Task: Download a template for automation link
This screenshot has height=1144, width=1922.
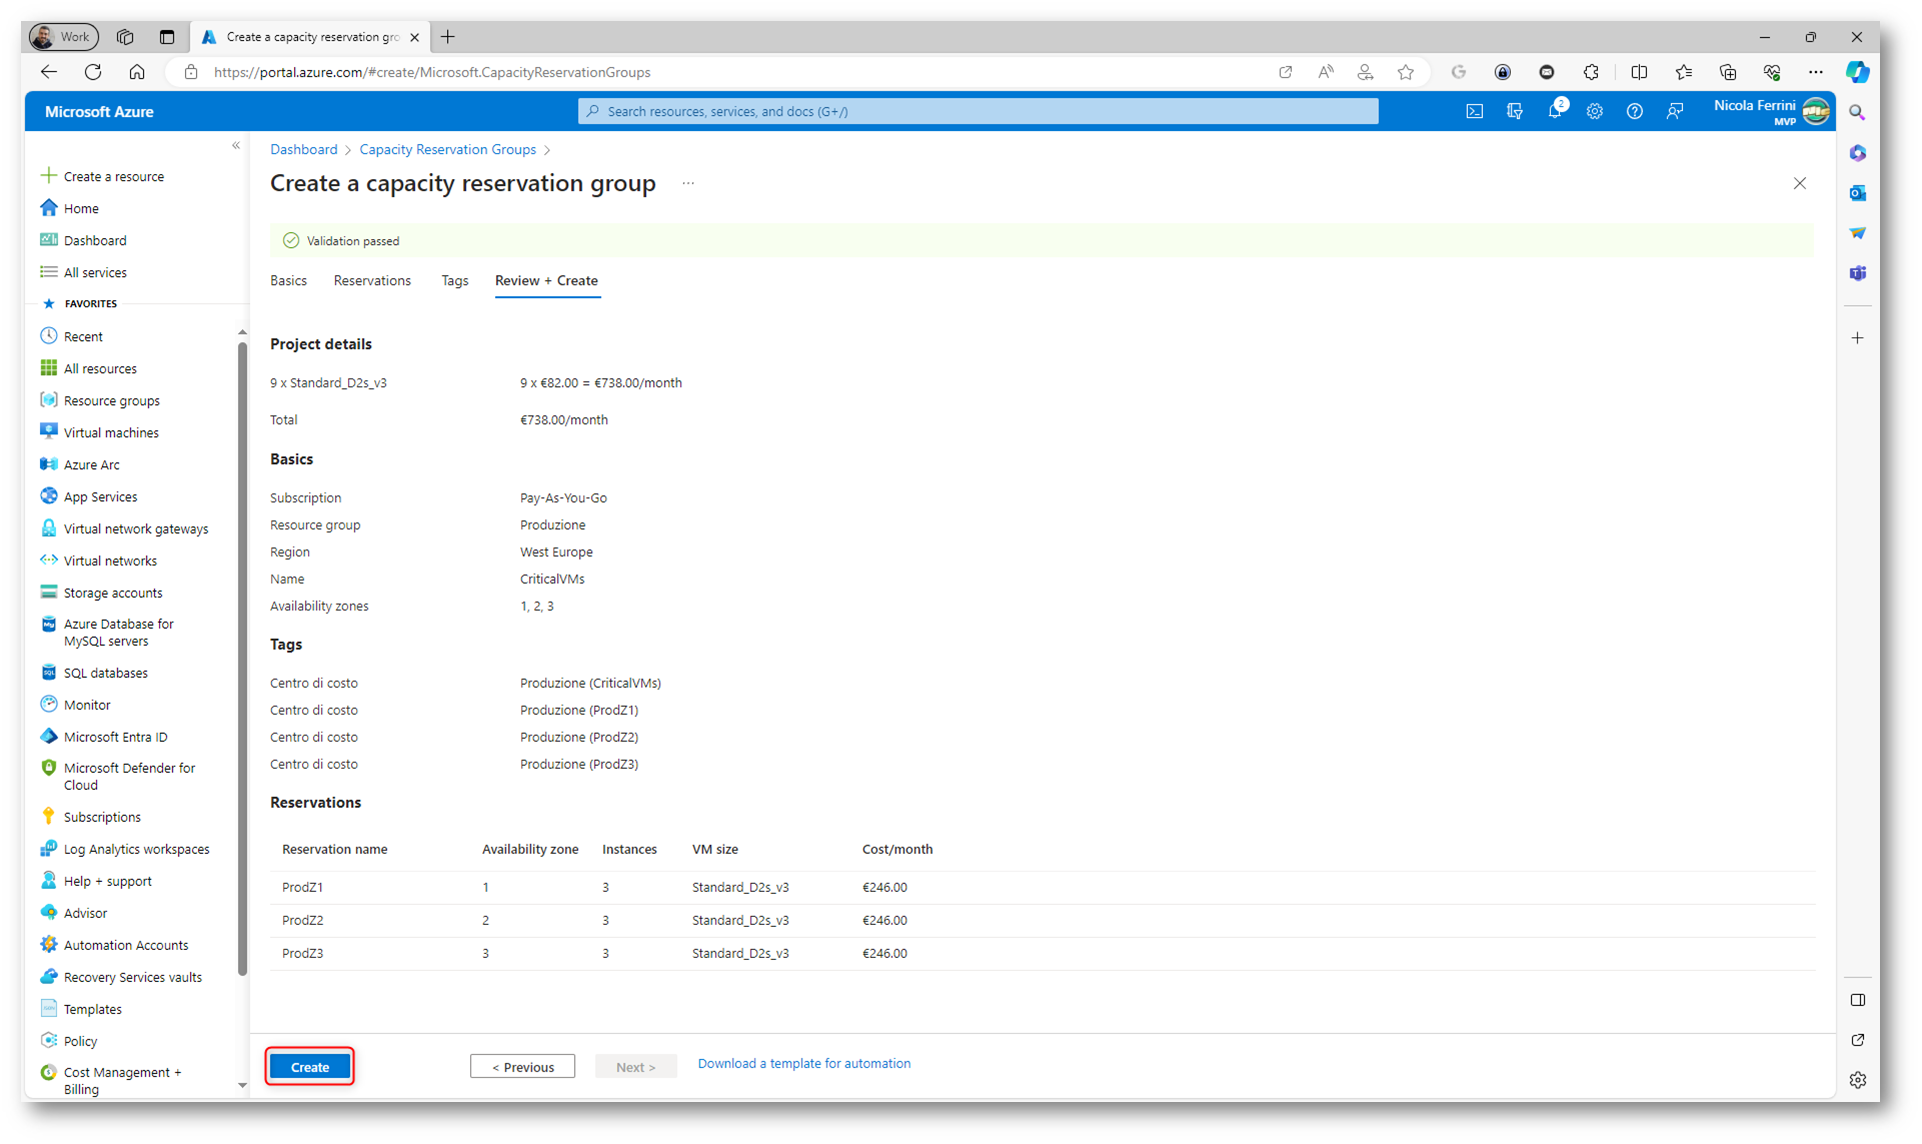Action: (804, 1064)
